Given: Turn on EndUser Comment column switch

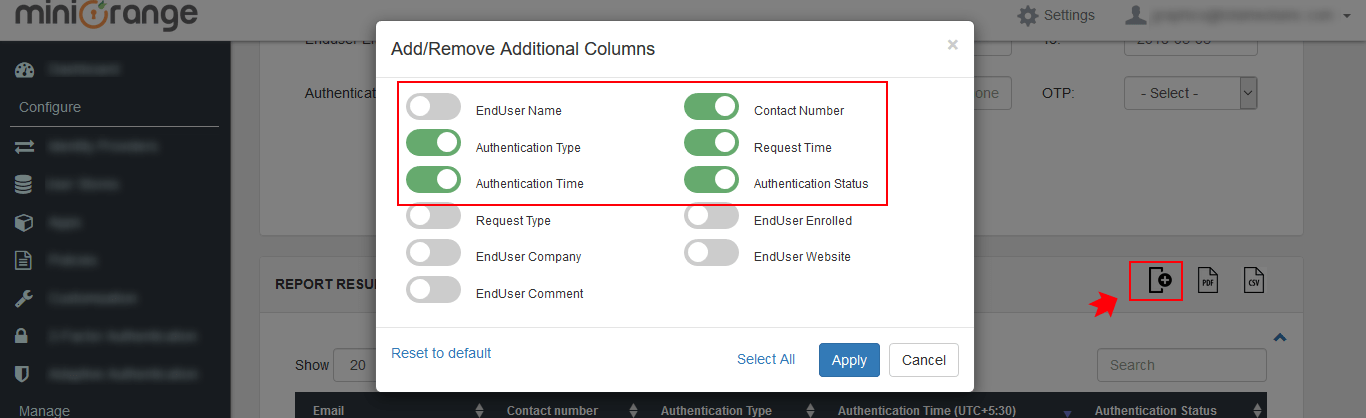Looking at the screenshot, I should click(x=433, y=290).
